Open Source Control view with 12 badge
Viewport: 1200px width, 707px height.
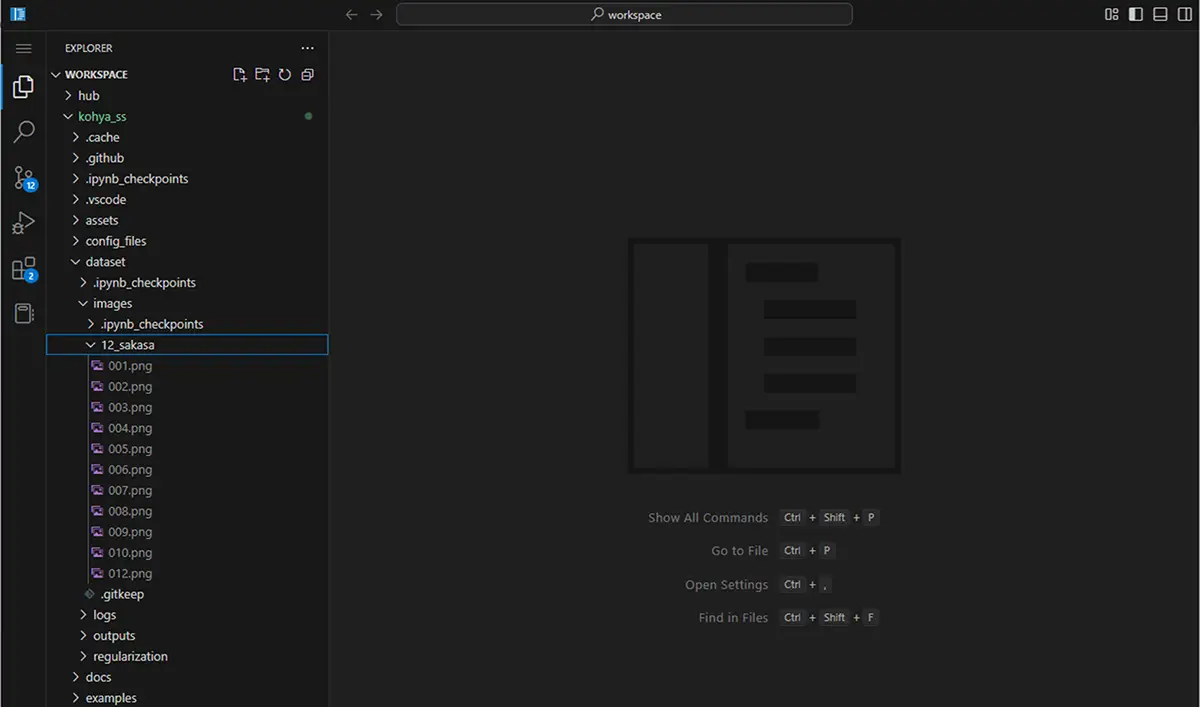[24, 179]
